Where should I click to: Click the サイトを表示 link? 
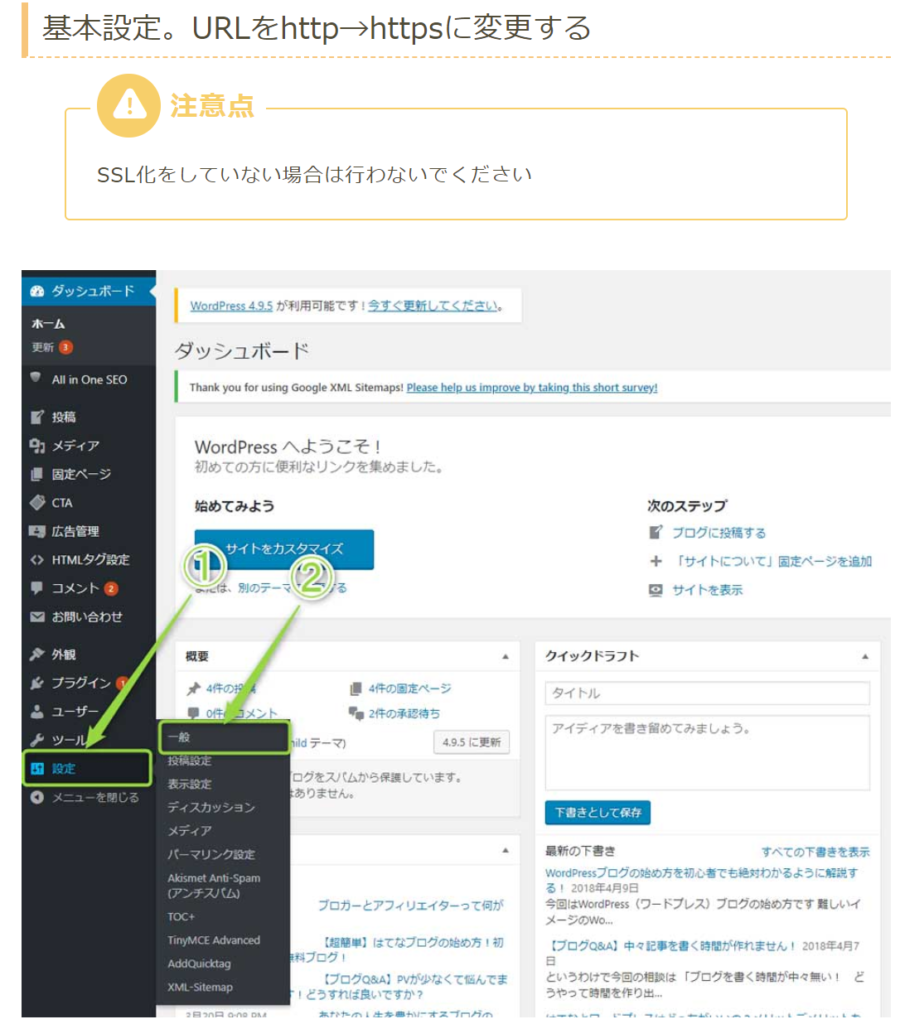(x=707, y=590)
